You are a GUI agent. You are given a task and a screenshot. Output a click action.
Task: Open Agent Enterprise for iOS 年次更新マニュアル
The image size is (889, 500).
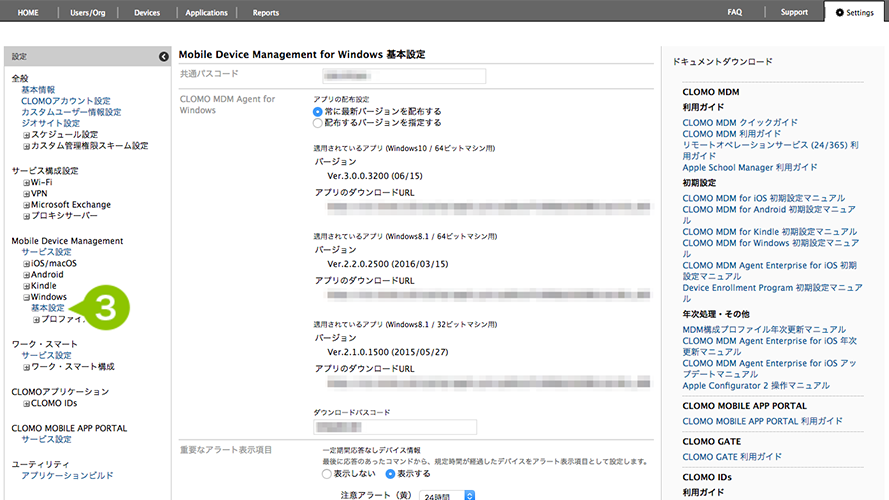point(769,346)
